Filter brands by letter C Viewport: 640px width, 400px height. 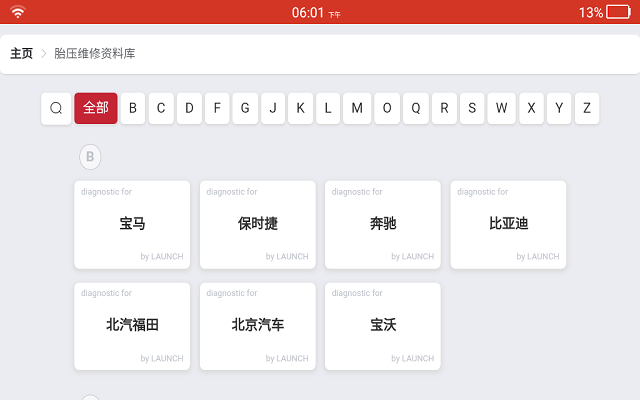(x=161, y=108)
